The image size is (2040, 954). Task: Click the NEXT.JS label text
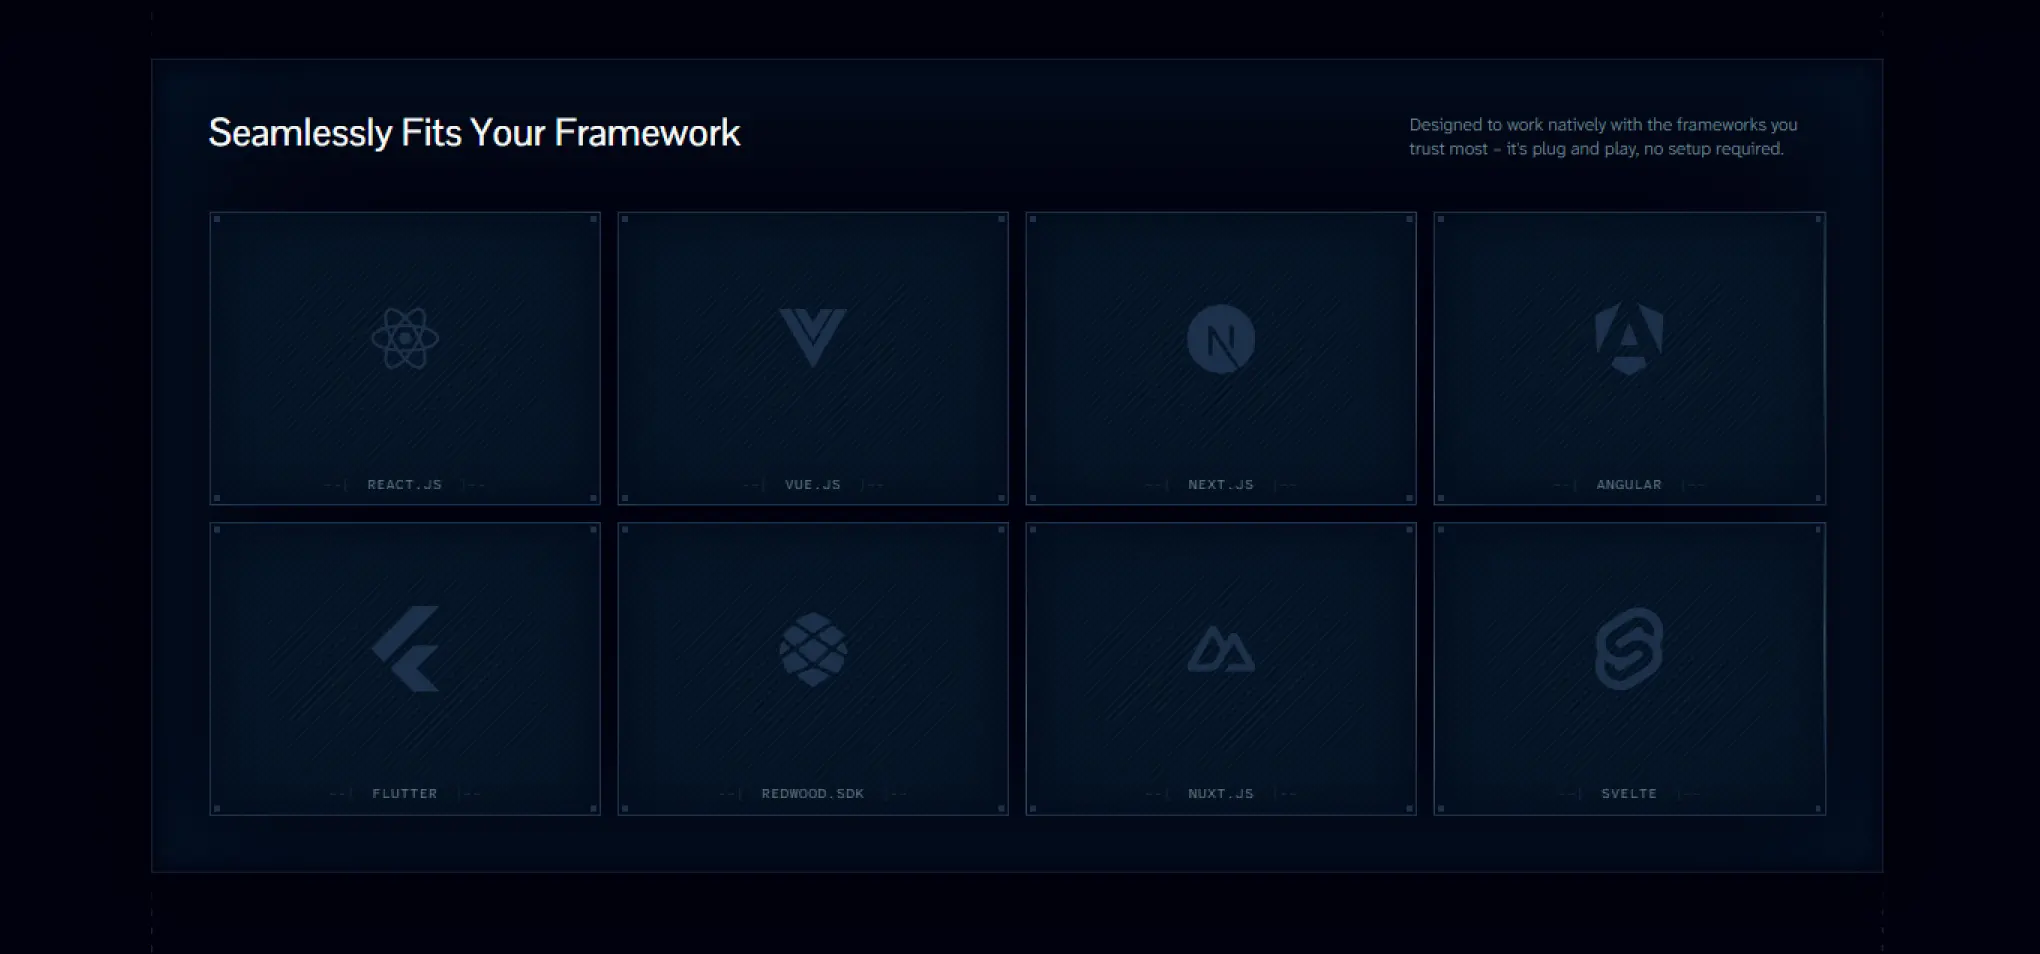(x=1221, y=484)
